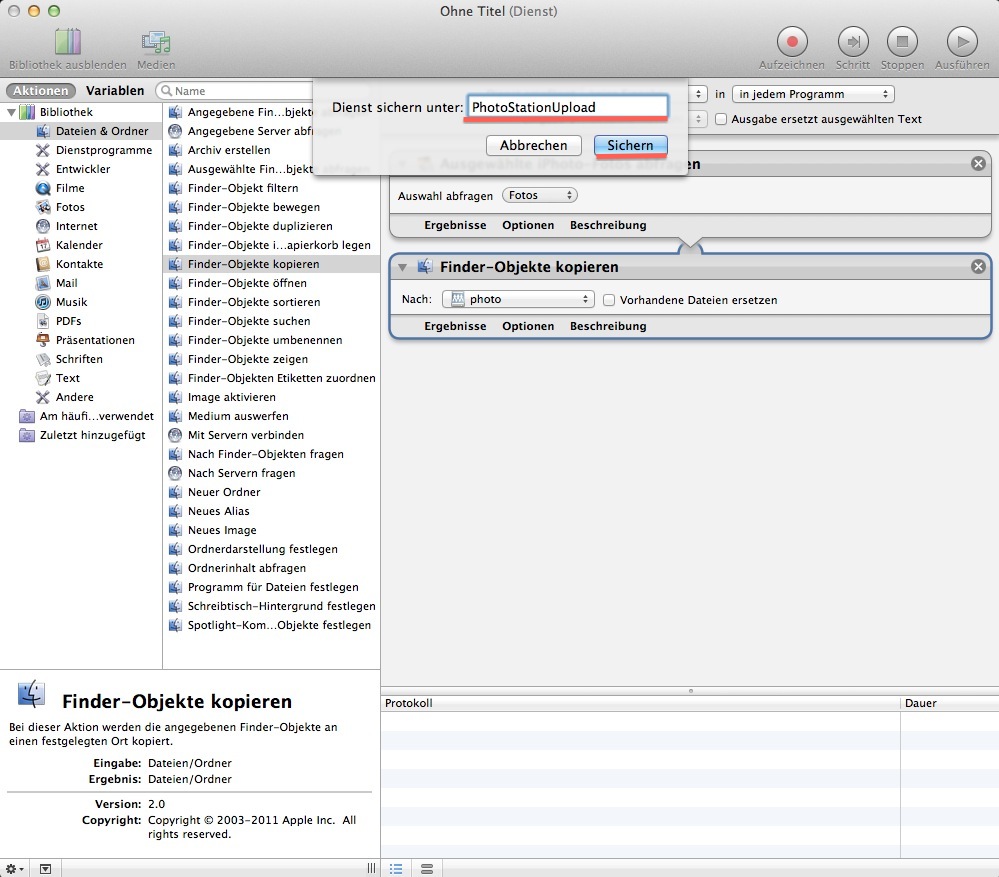Open the Nach destination dropdown showing photo
999x877 pixels.
click(x=517, y=299)
